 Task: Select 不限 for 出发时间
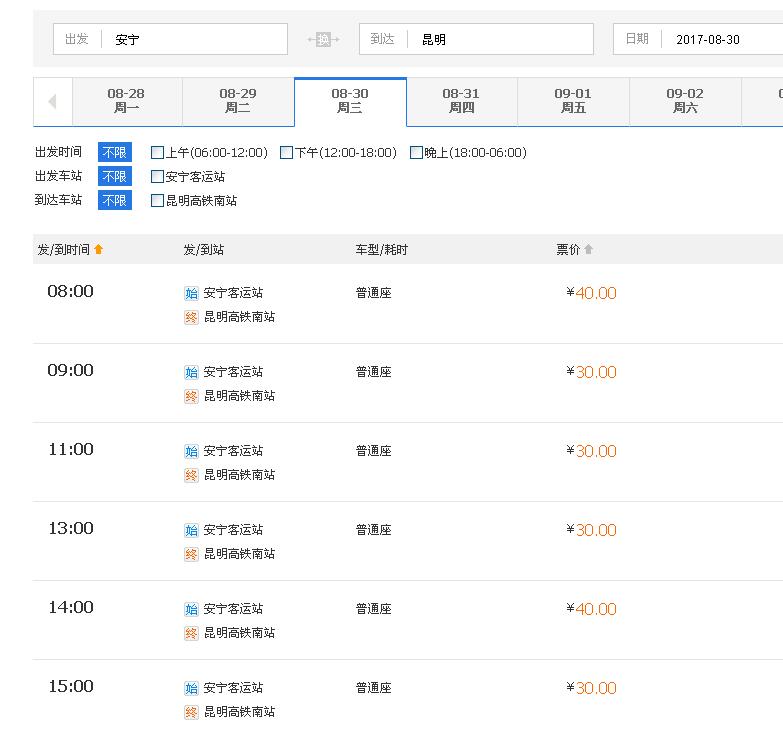[115, 152]
